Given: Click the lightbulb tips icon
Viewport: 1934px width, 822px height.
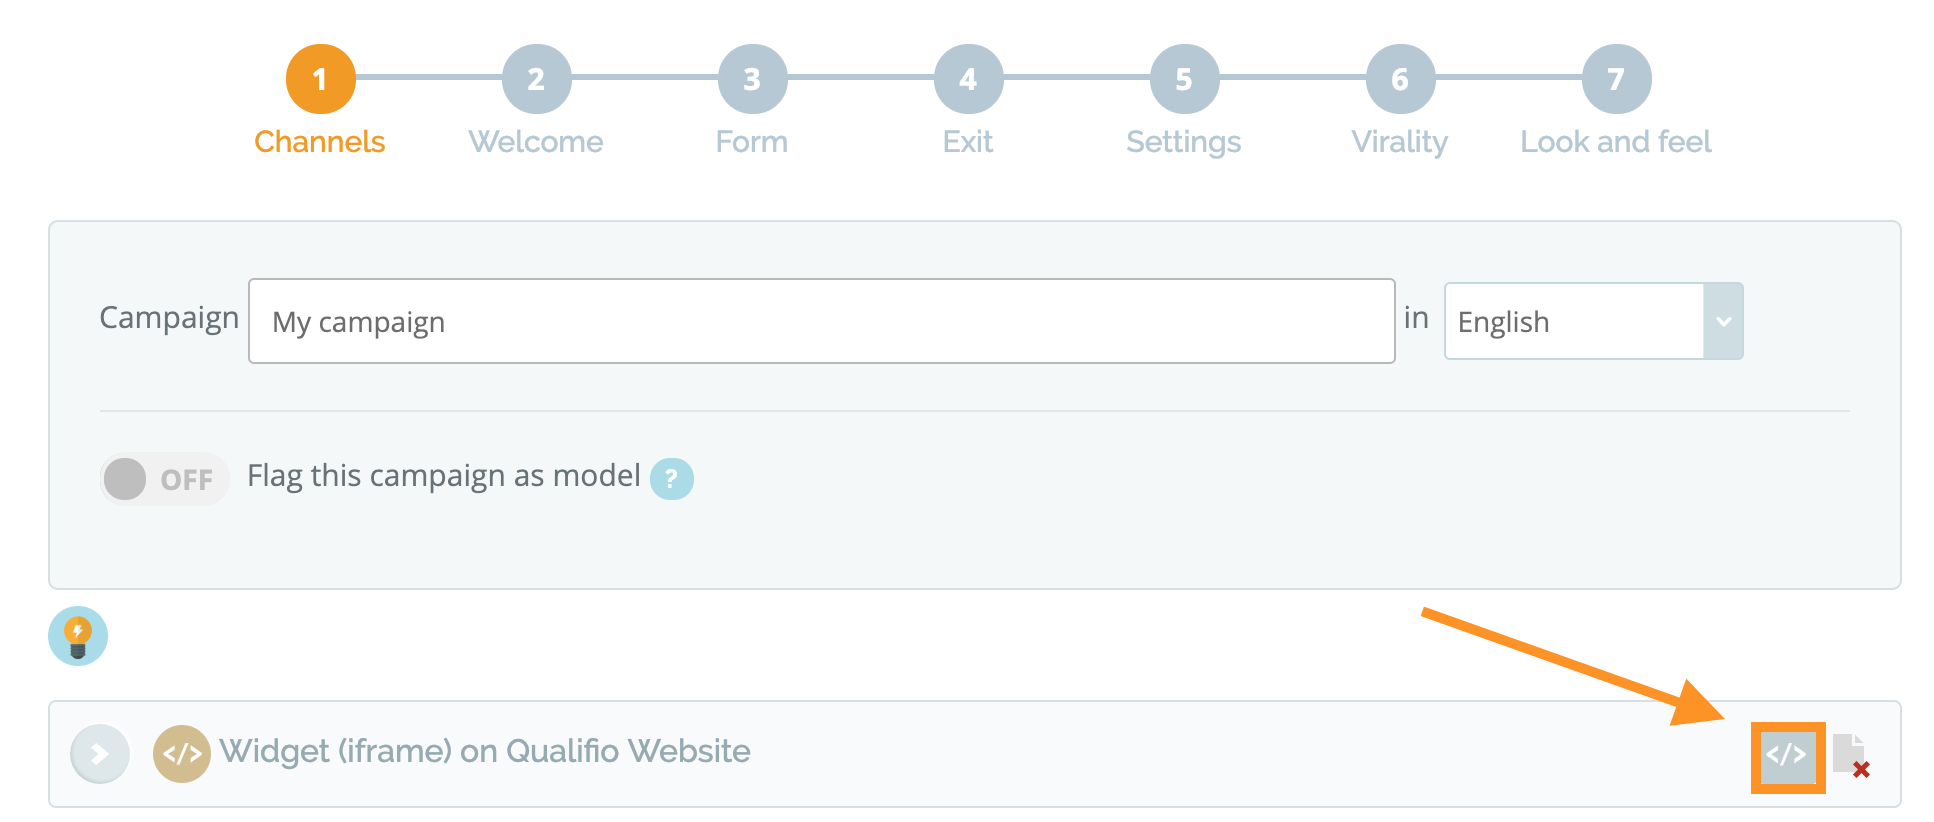Looking at the screenshot, I should tap(78, 636).
